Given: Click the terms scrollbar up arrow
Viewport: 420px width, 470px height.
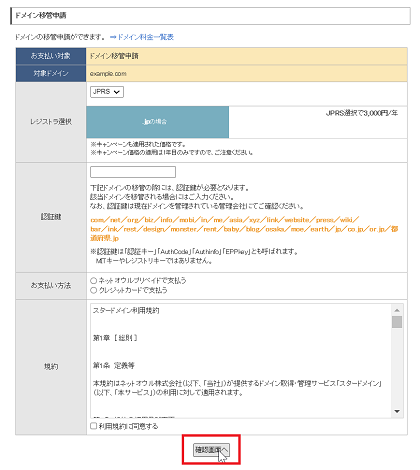Looking at the screenshot, I should coord(397,310).
